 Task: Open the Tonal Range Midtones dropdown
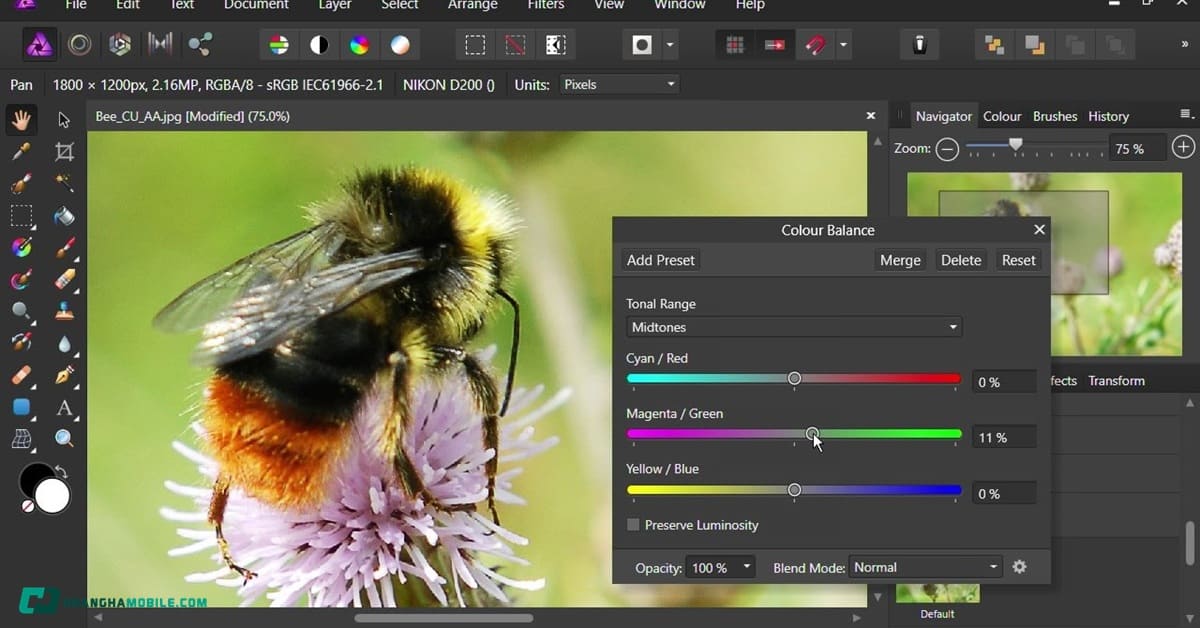(x=794, y=327)
